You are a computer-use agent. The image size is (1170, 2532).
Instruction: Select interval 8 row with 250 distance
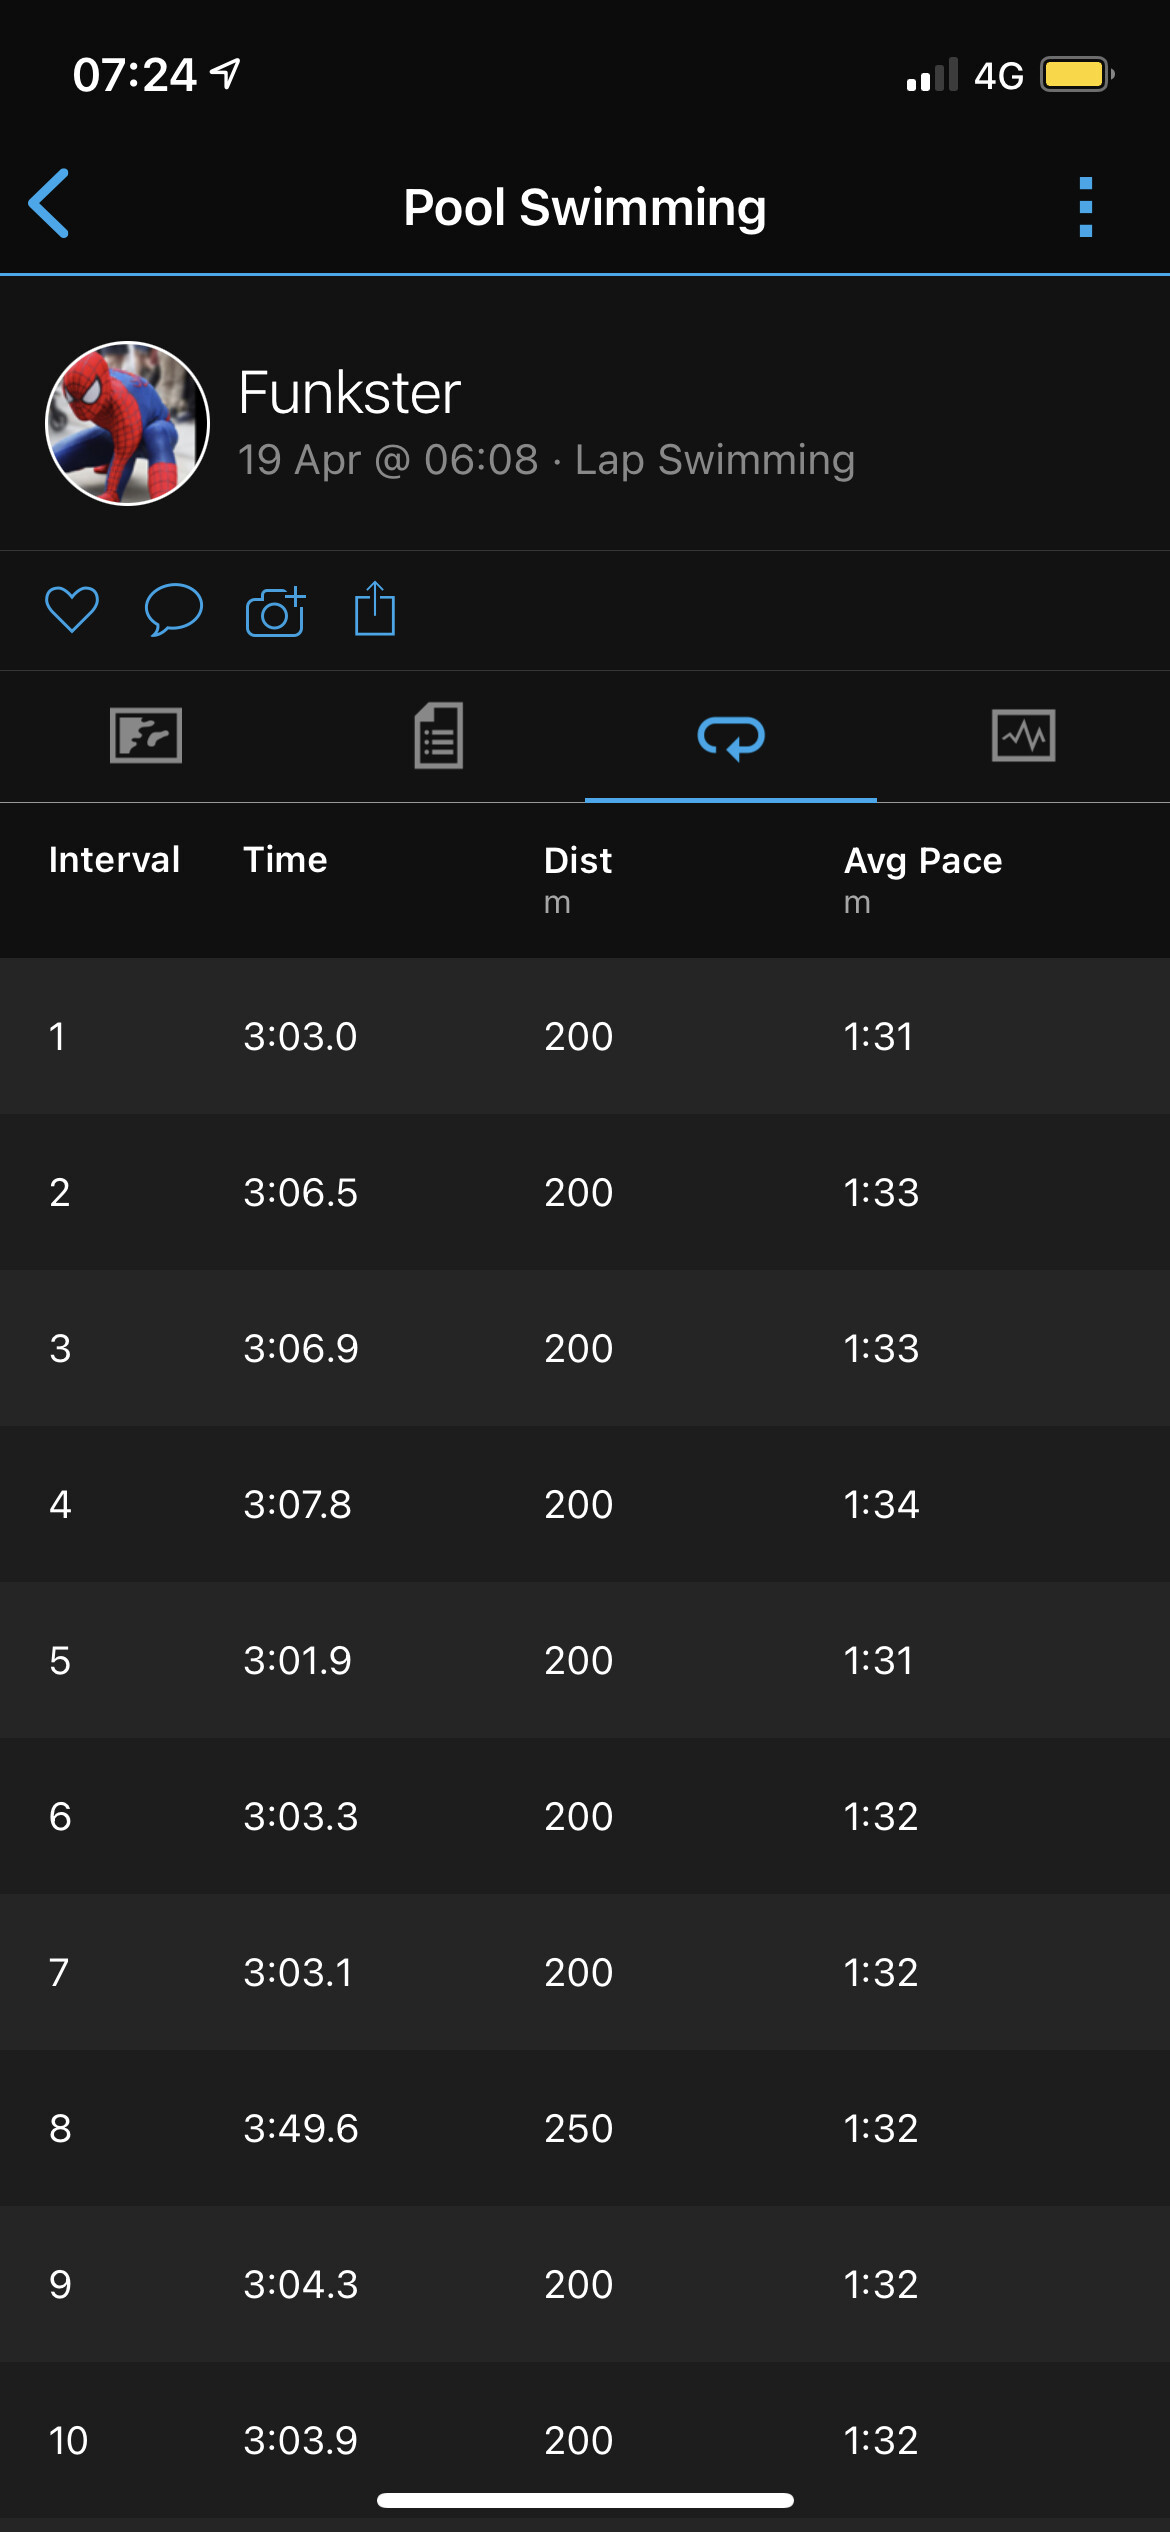(585, 2128)
